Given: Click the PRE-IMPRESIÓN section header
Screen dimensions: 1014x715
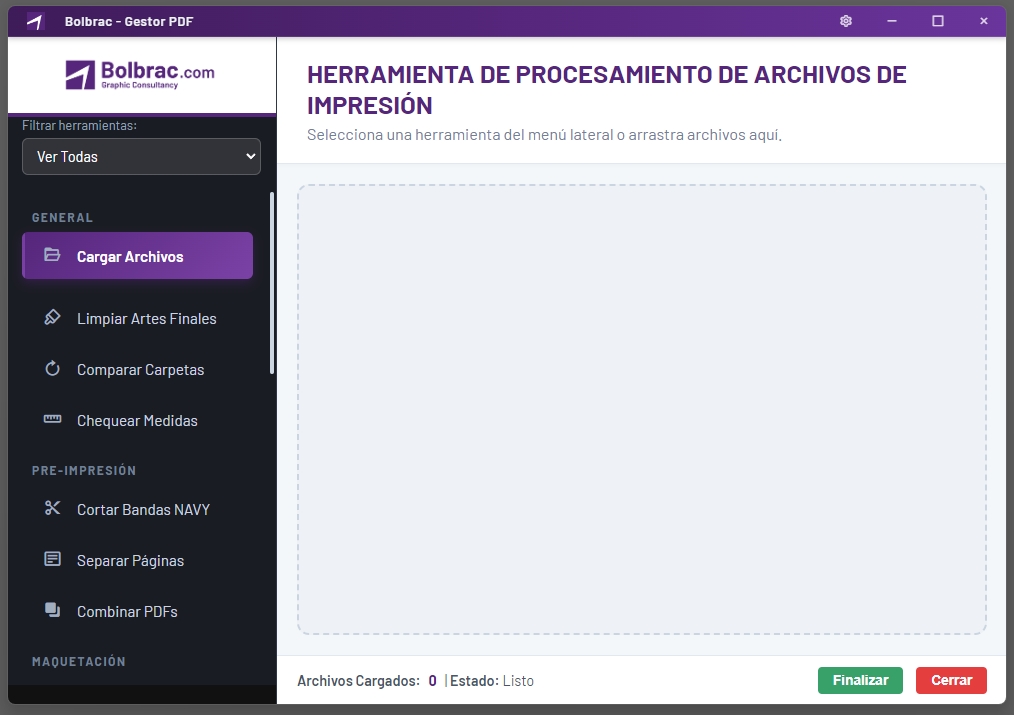Looking at the screenshot, I should tap(84, 471).
